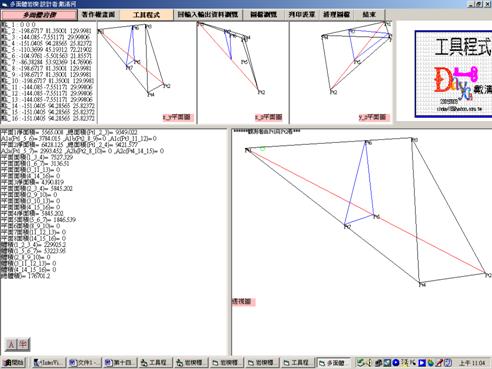Open the 著作權畫面 menu item
This screenshot has height=369, width=492.
tap(98, 15)
